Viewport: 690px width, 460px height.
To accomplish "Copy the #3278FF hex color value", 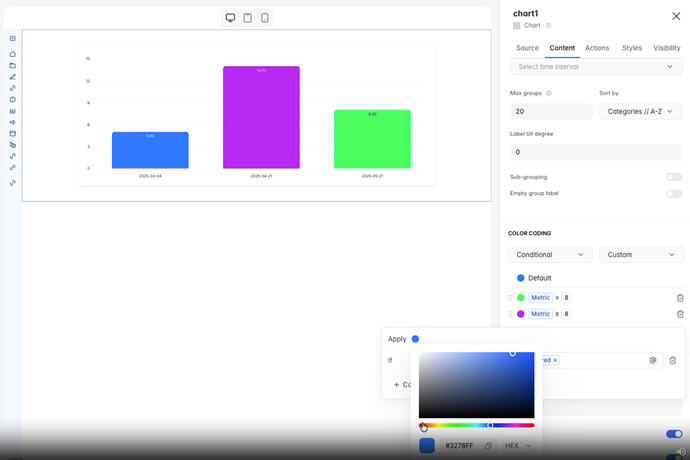I will point(488,446).
